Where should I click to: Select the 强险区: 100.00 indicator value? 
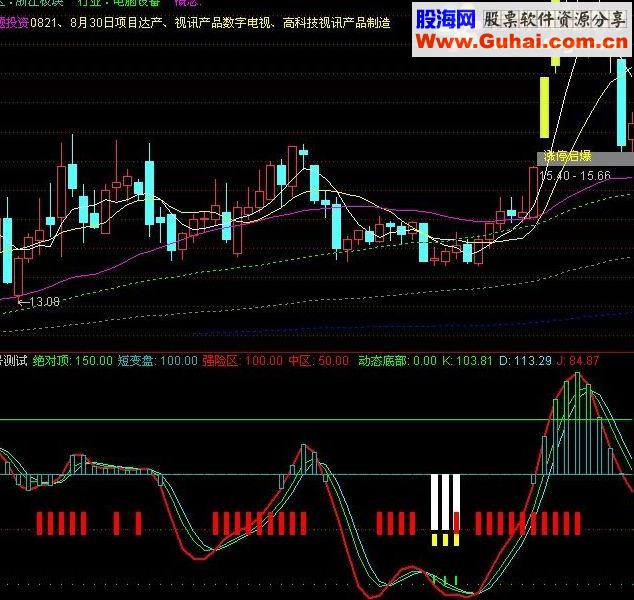[243, 361]
